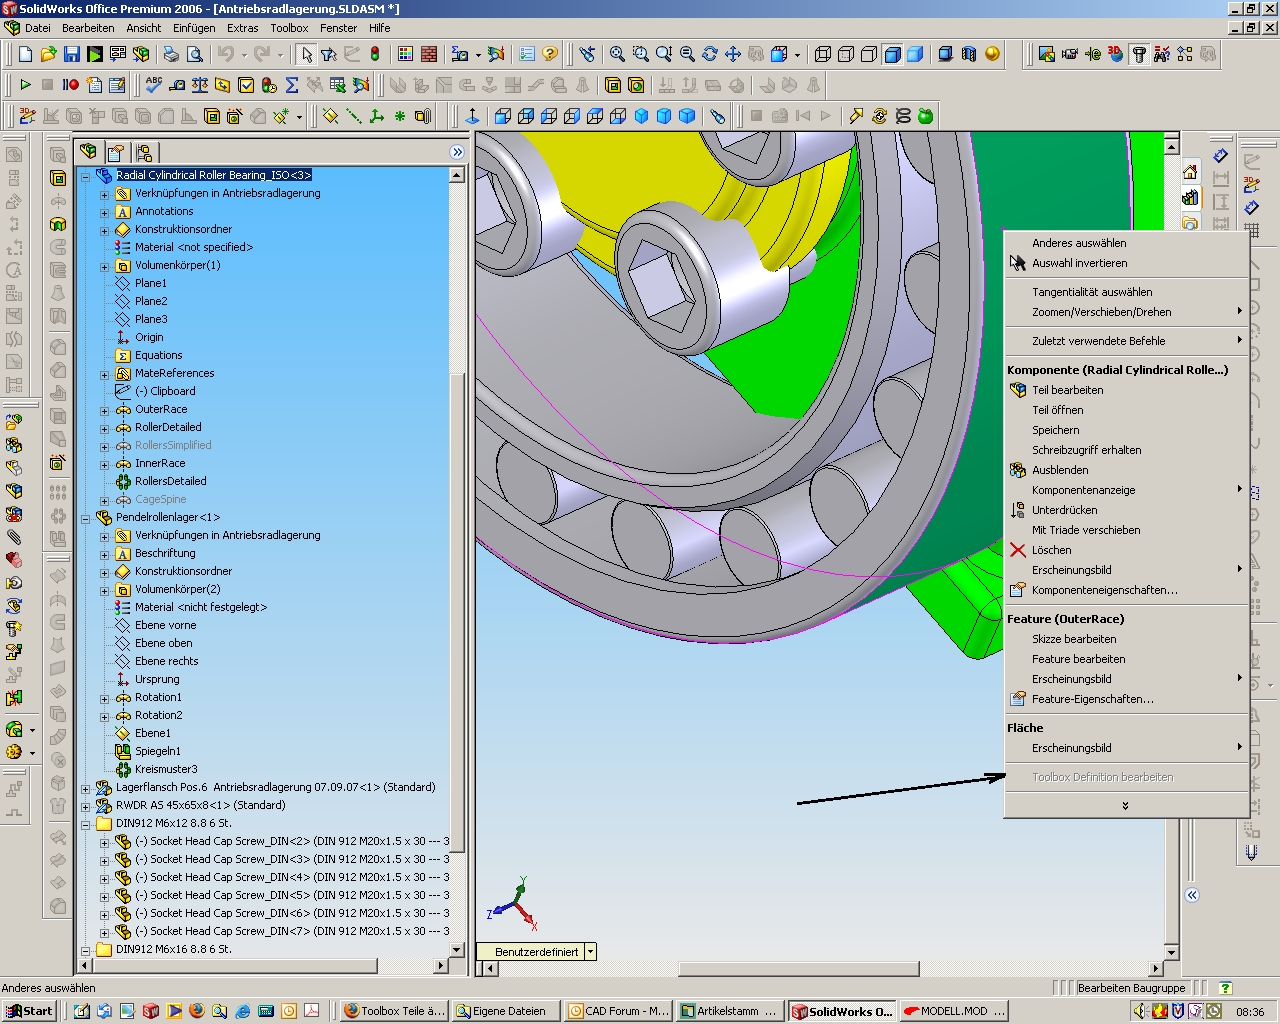Expand the context menu with bottom chevron
This screenshot has width=1280, height=1024.
tap(1125, 805)
